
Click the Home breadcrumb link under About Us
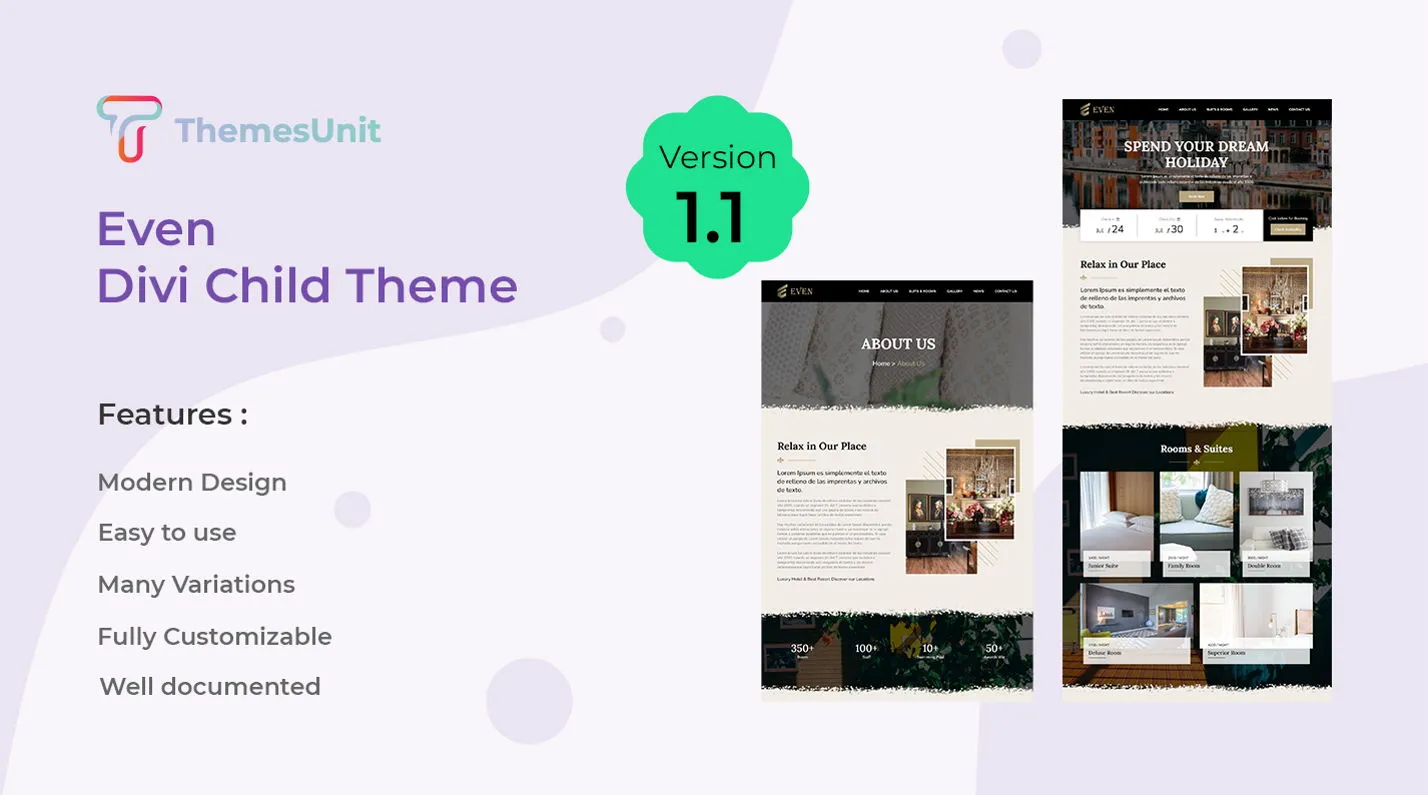[881, 364]
